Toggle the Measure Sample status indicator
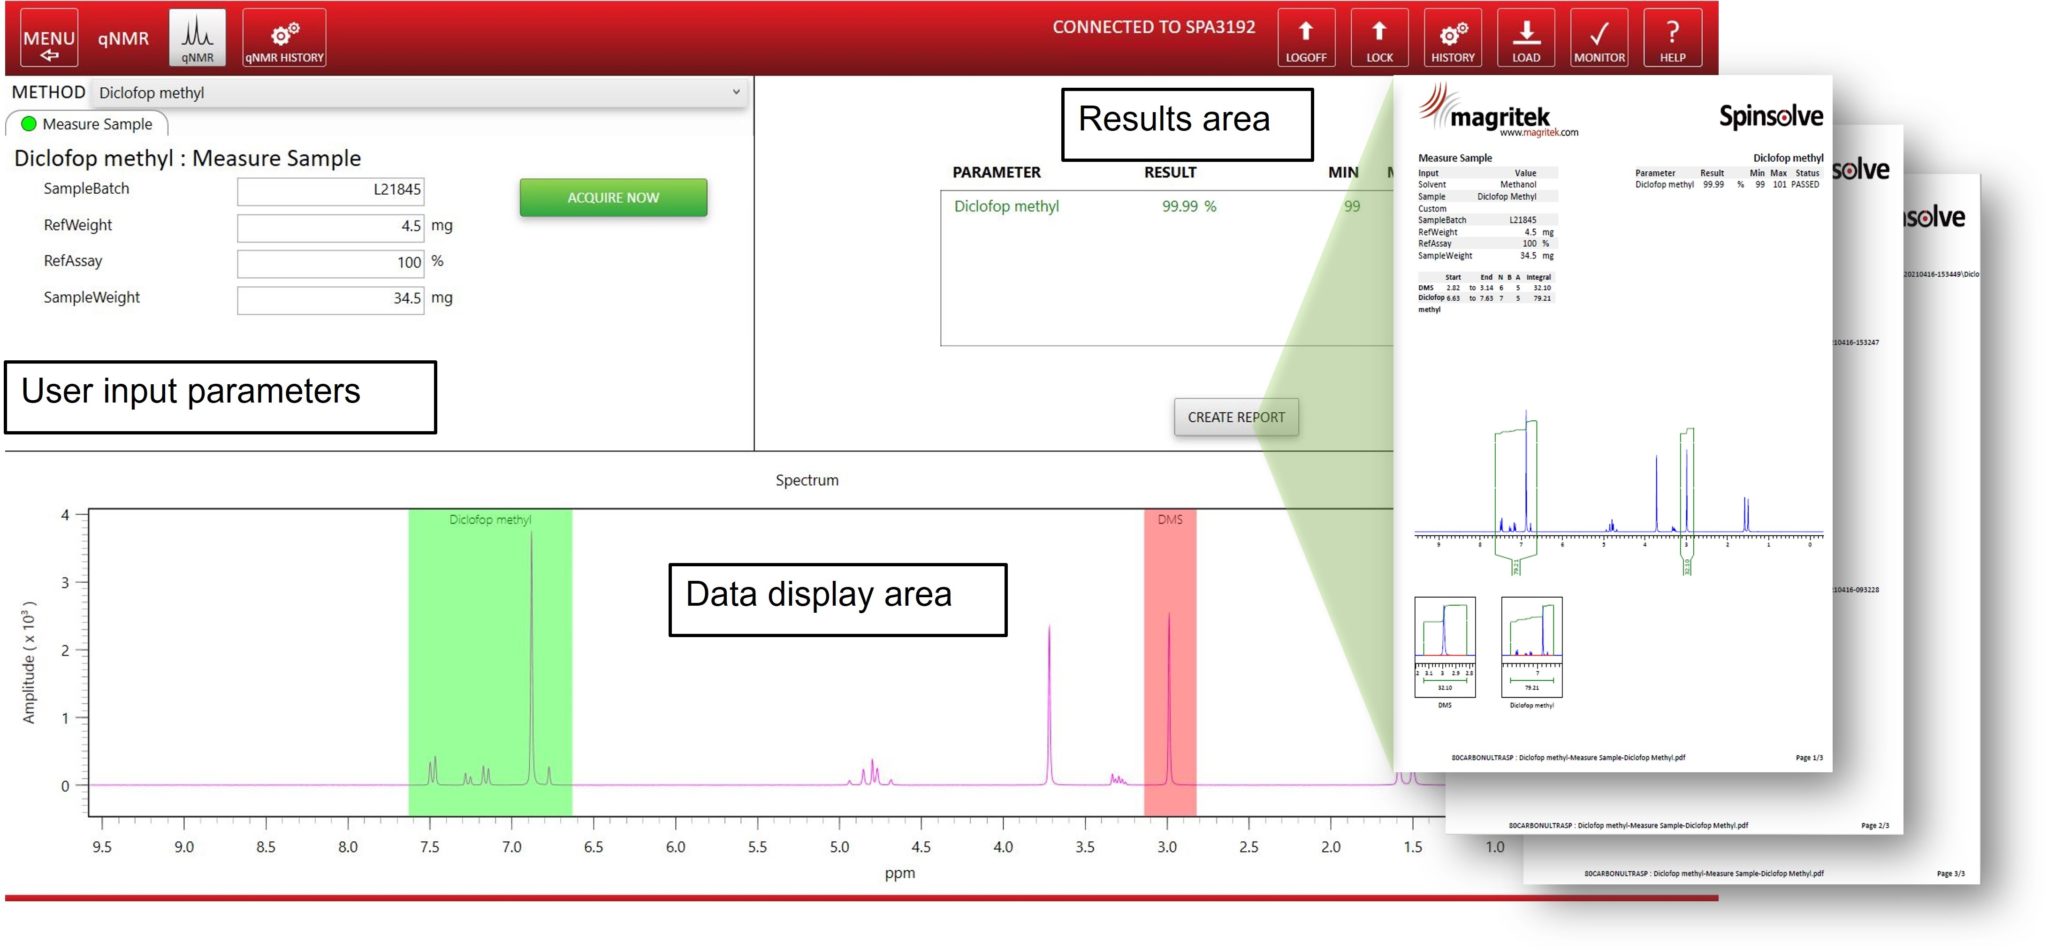The width and height of the screenshot is (2048, 951). point(27,124)
